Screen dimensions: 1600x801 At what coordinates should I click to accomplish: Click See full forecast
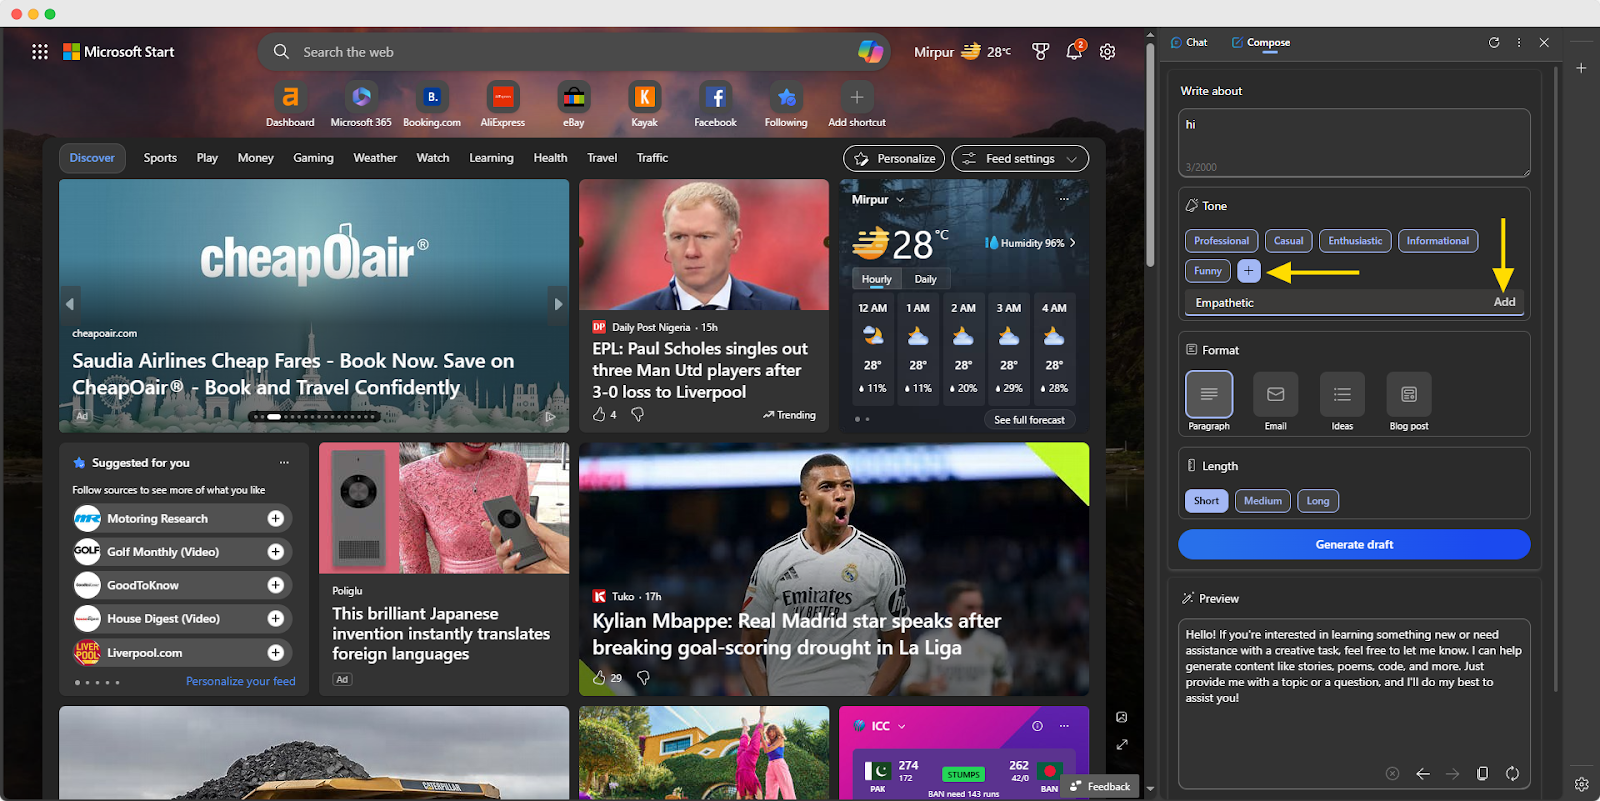click(x=1029, y=420)
